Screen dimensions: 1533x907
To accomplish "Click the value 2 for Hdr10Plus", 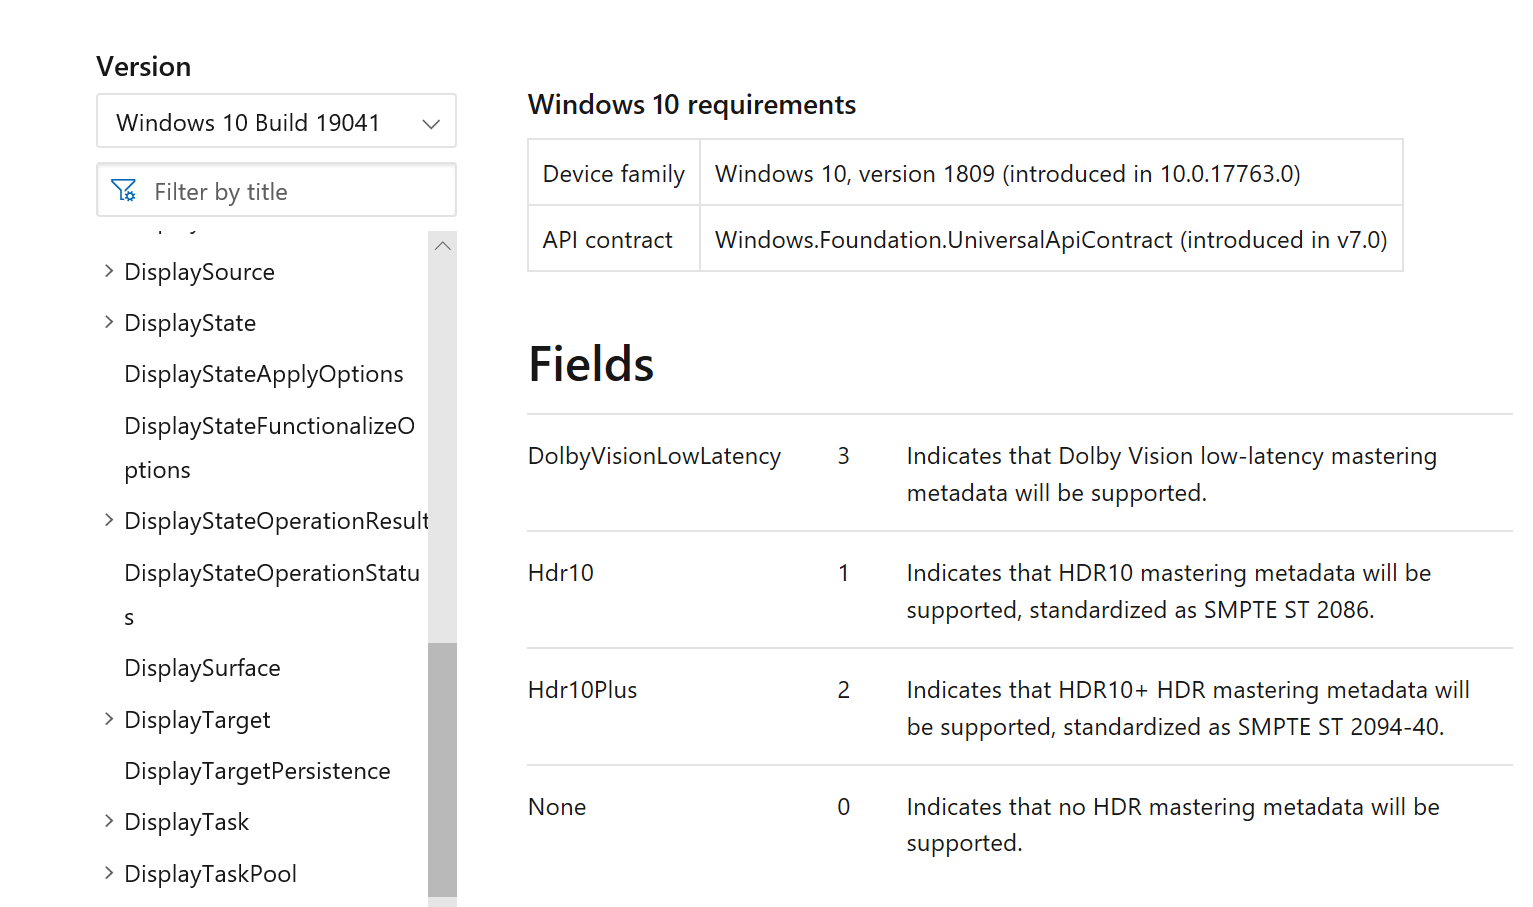I will [x=843, y=690].
